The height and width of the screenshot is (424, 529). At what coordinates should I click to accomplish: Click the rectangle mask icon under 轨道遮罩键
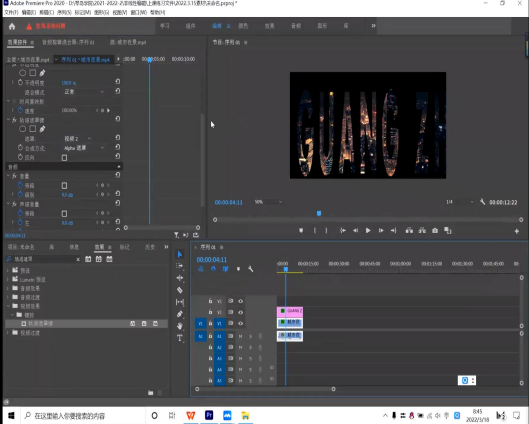(32, 129)
